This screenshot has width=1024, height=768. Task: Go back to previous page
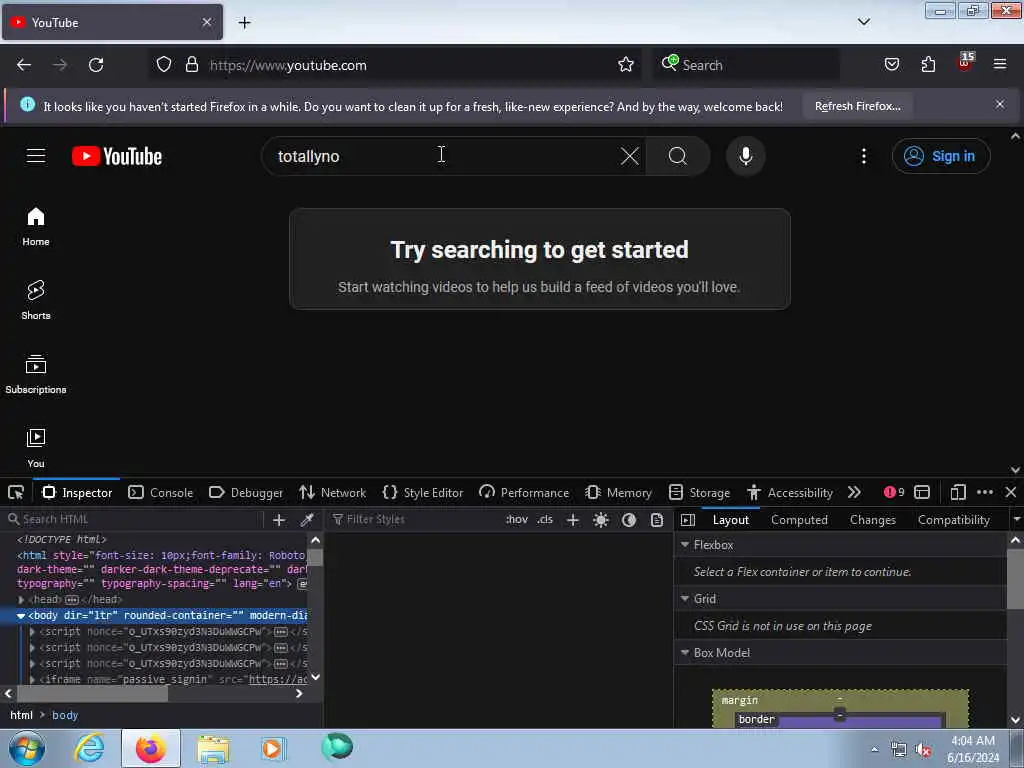[24, 65]
